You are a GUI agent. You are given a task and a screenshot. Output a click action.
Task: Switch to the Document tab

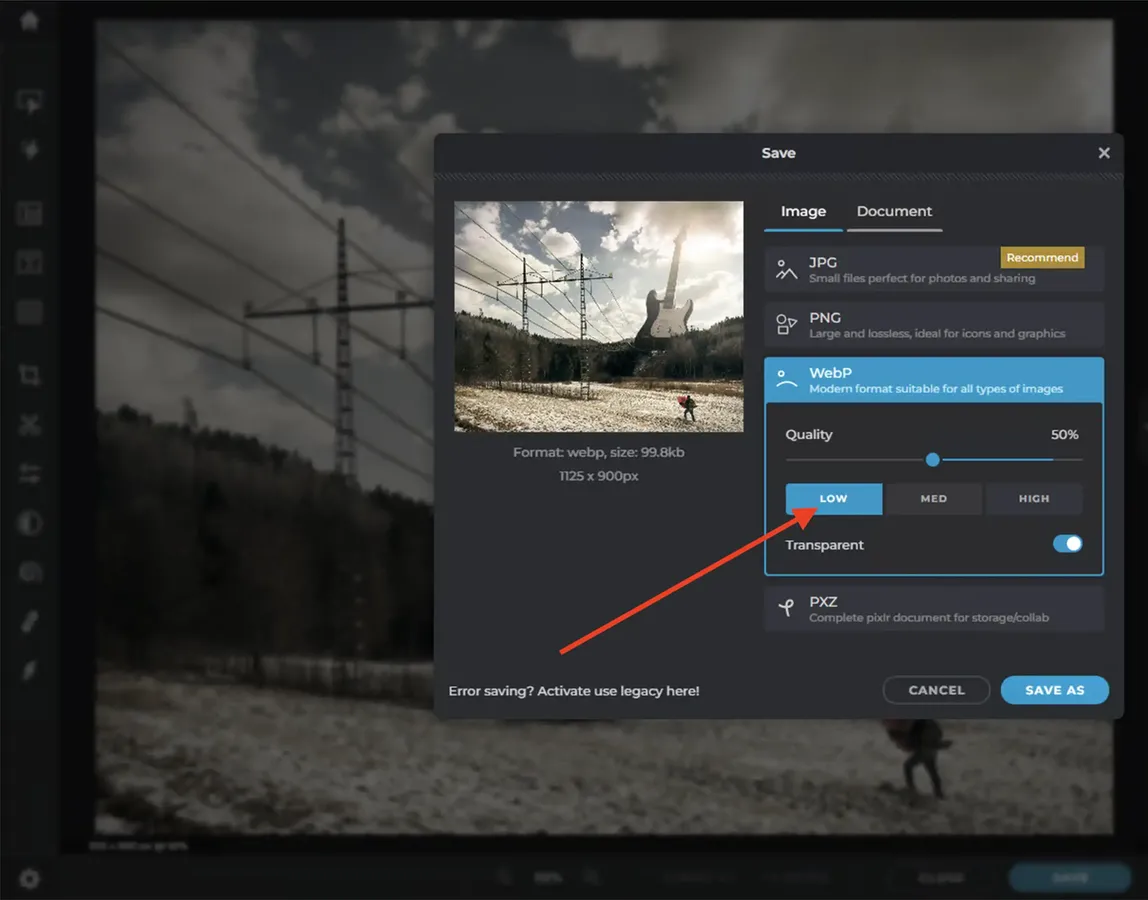coord(894,211)
